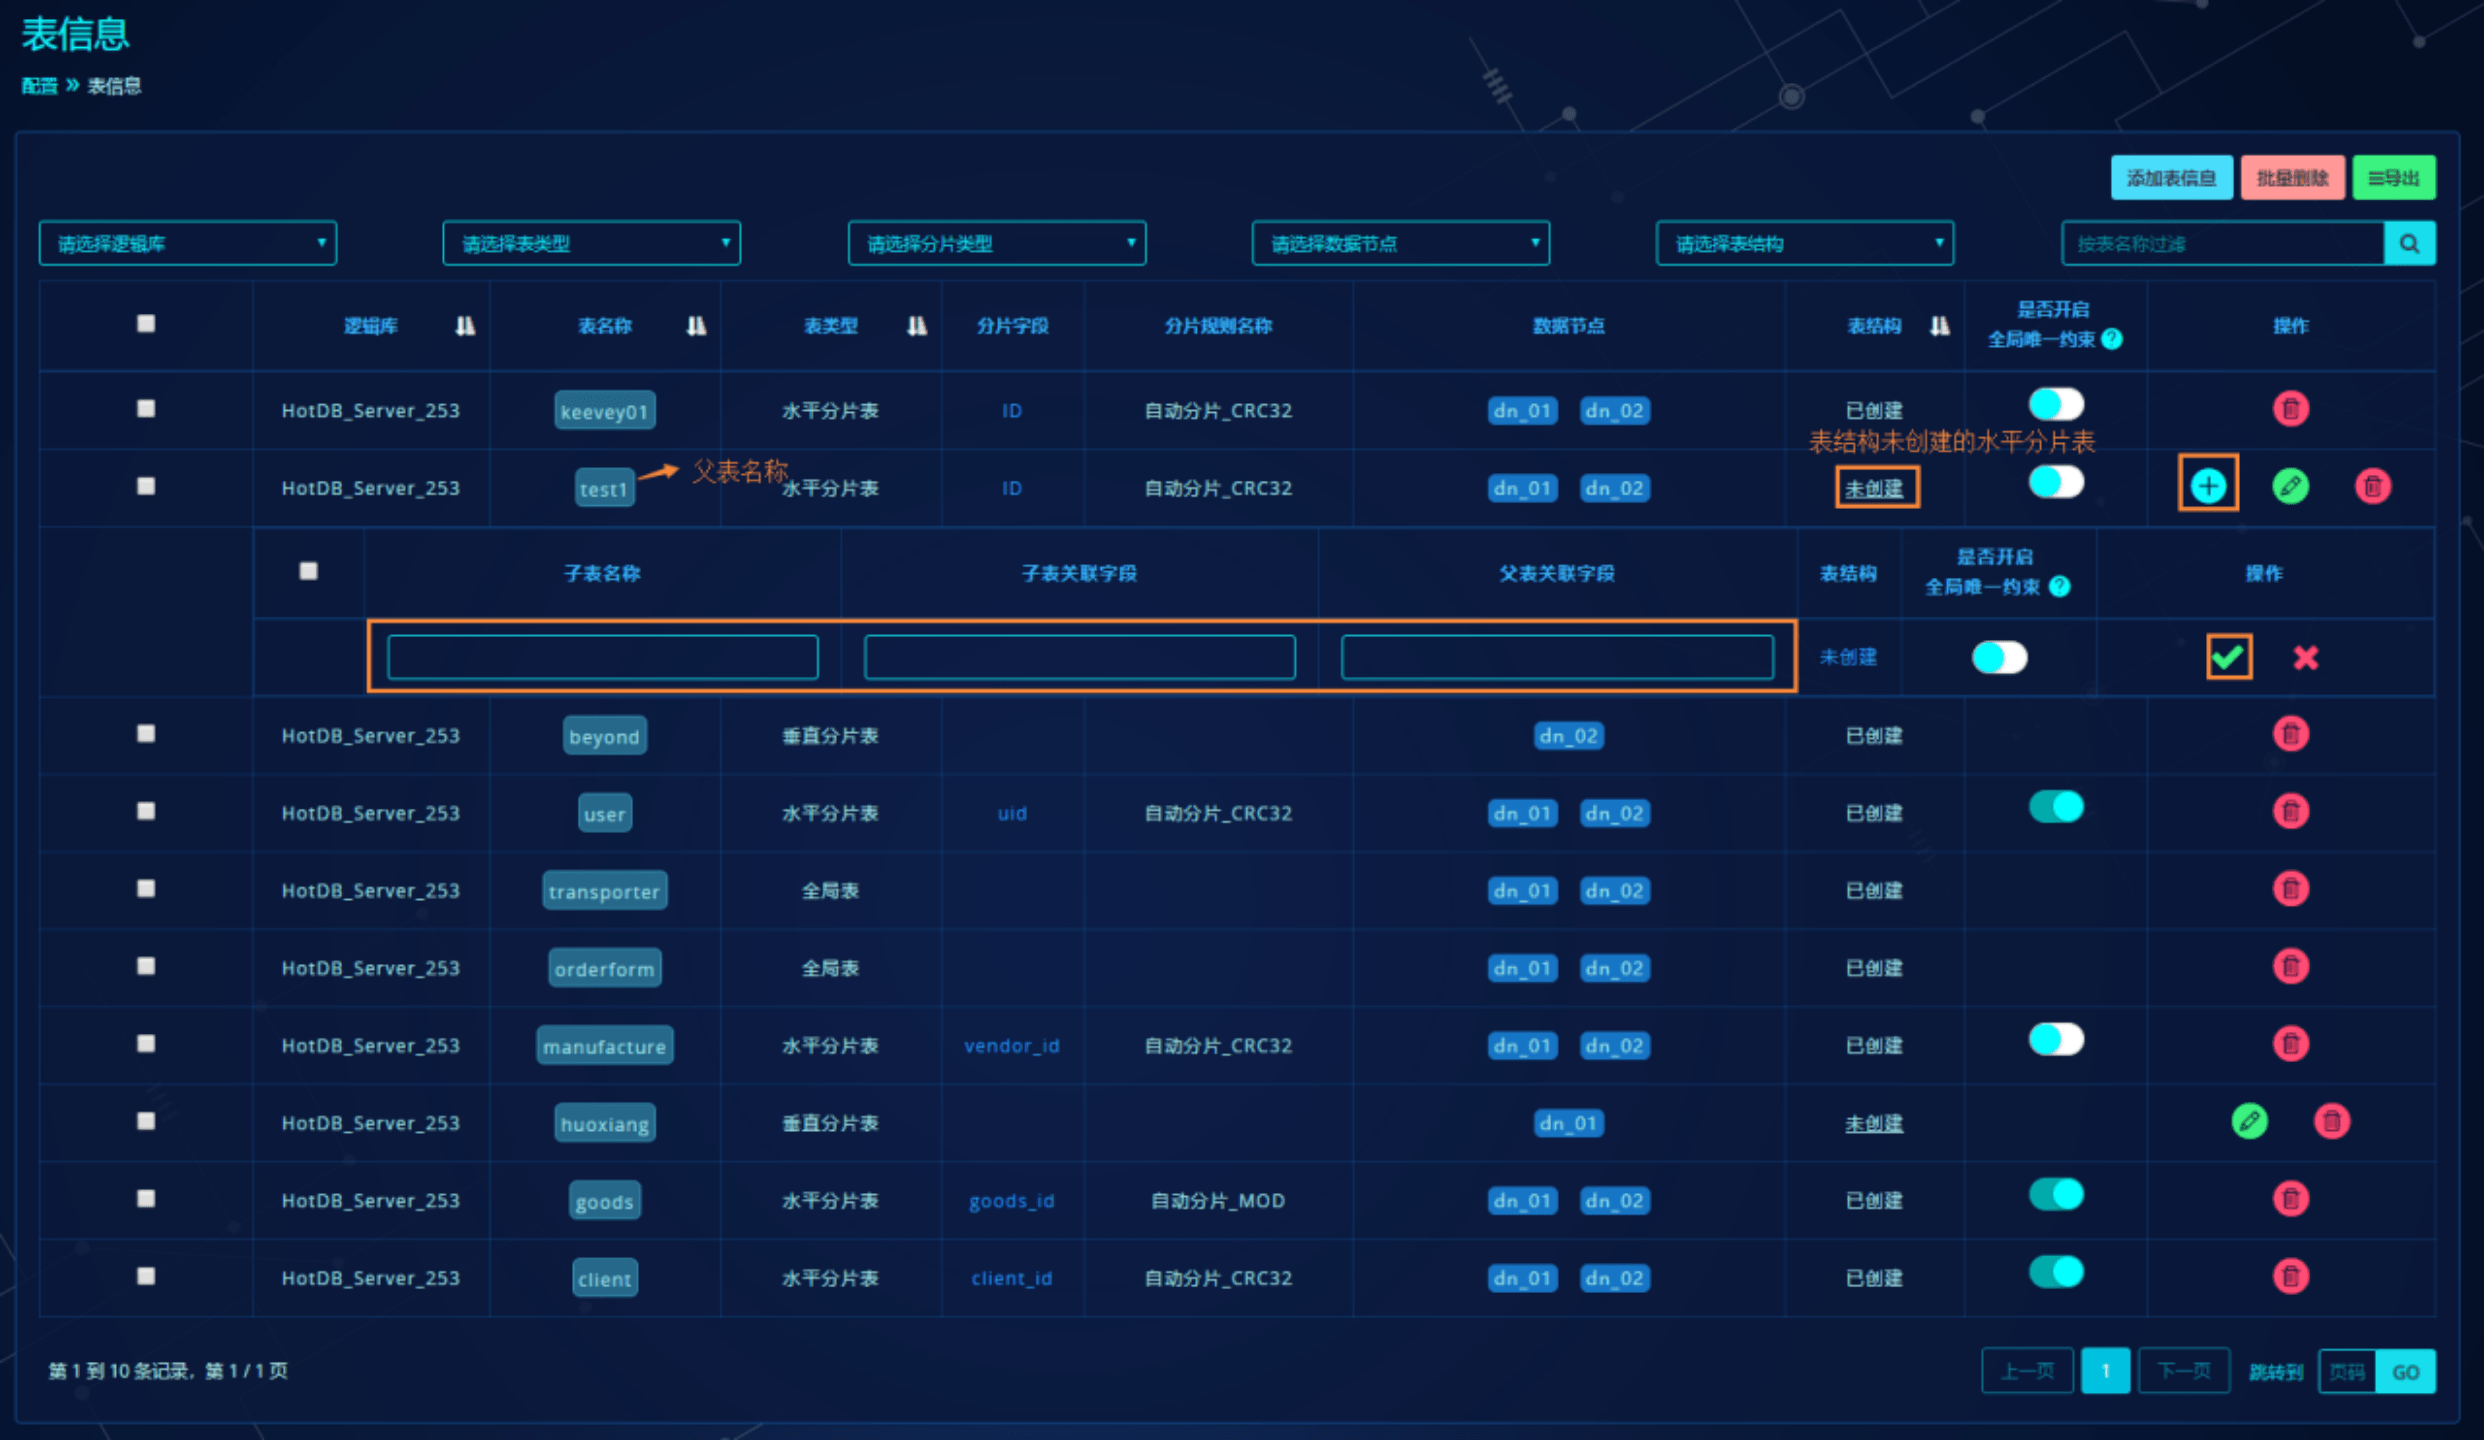
Task: Open the 请选择表结构 dropdown
Action: tap(1805, 243)
